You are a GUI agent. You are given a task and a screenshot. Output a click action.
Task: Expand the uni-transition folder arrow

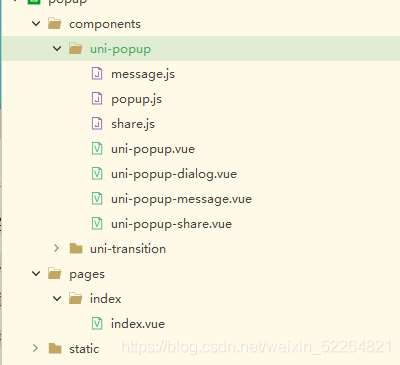click(56, 248)
